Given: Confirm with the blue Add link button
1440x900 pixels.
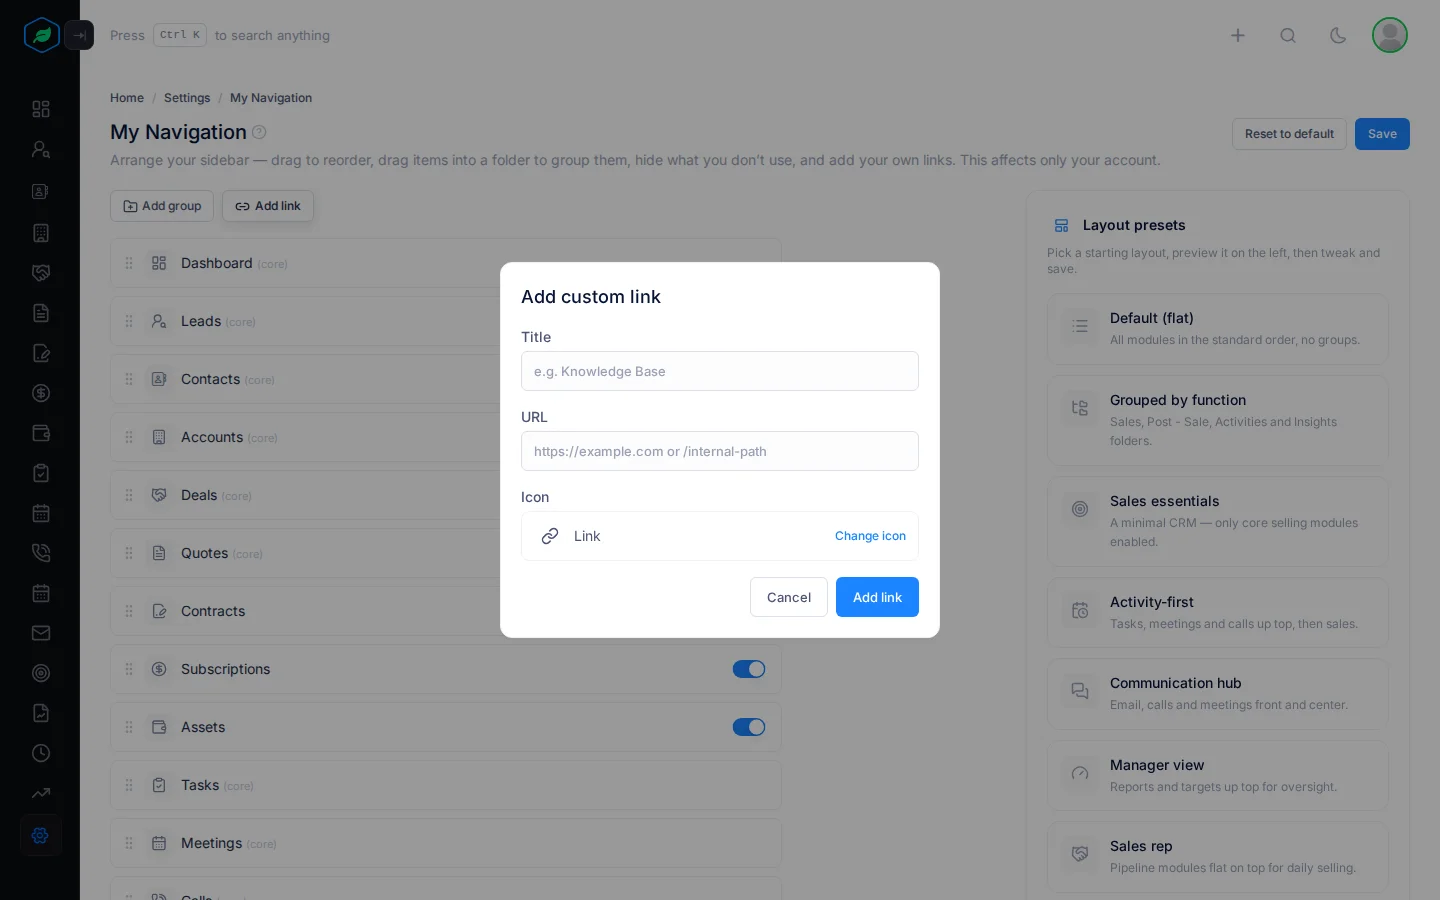Looking at the screenshot, I should (x=877, y=597).
